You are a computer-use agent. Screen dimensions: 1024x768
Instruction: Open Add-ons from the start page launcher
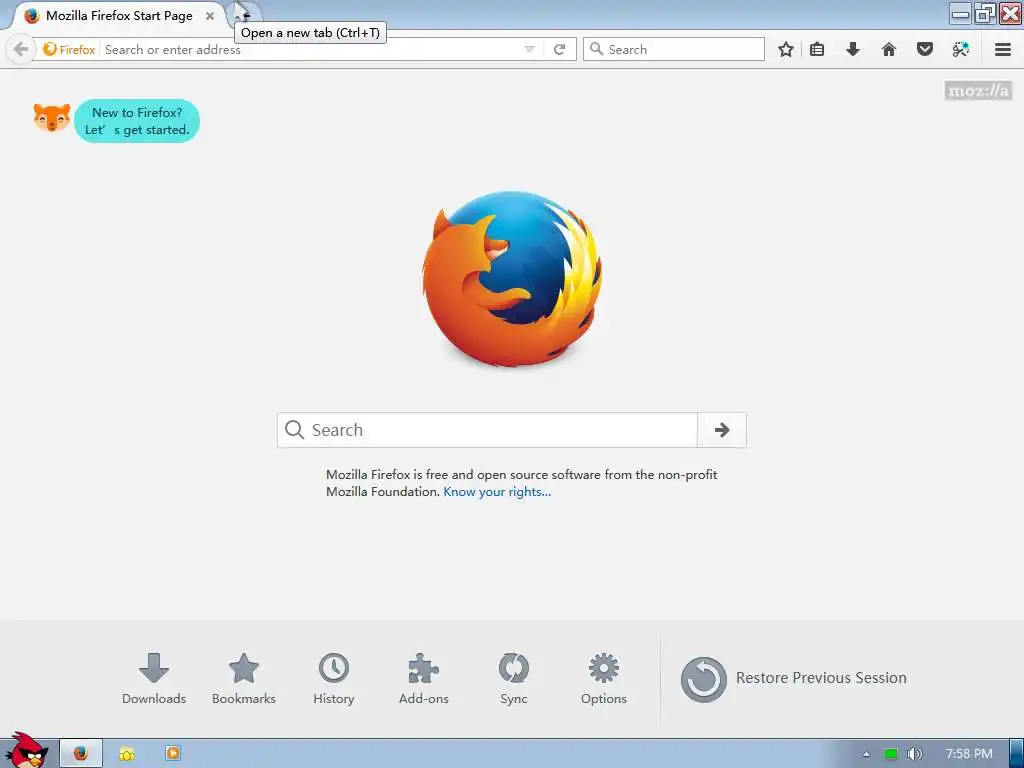click(x=424, y=679)
